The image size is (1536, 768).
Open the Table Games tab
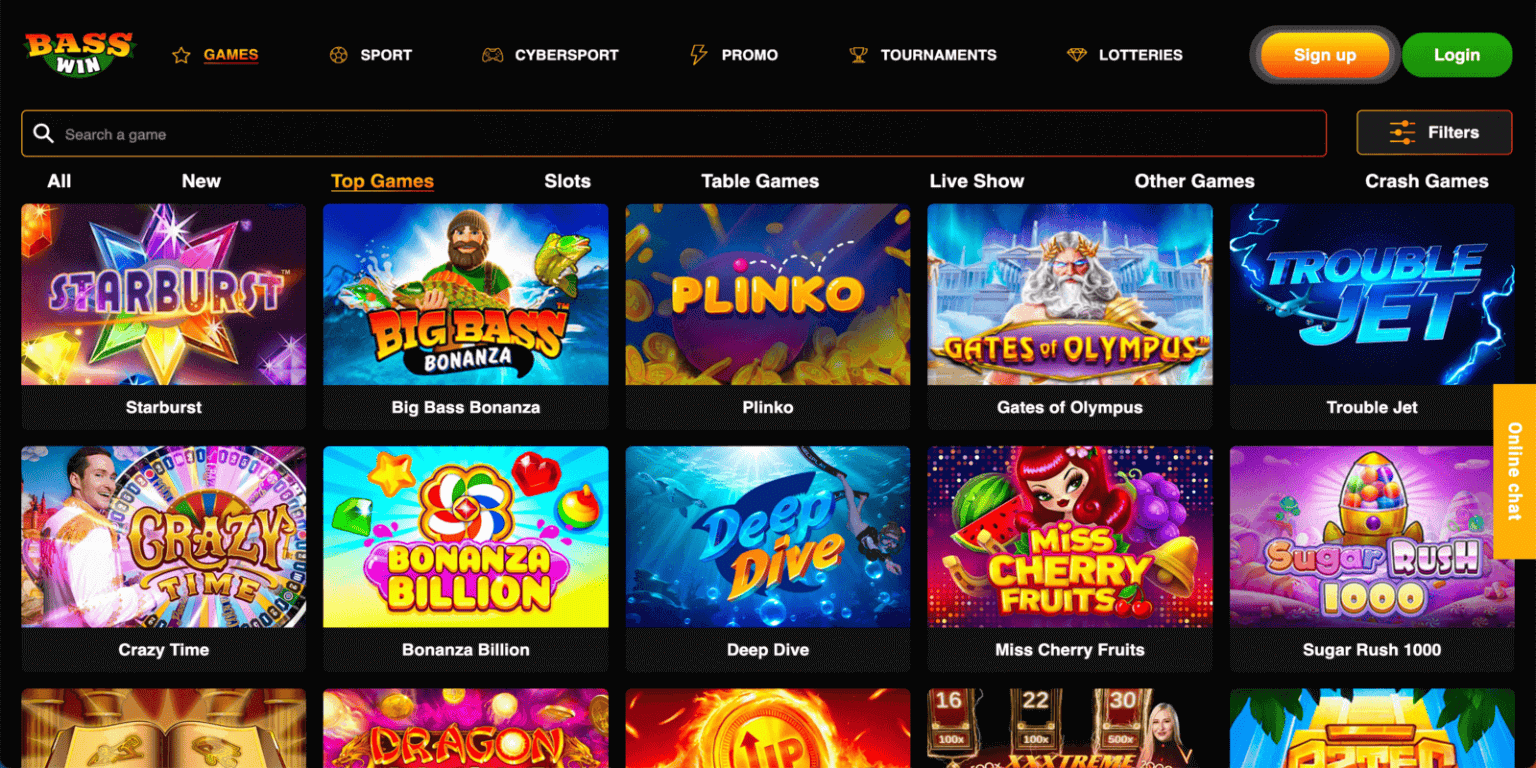[760, 181]
